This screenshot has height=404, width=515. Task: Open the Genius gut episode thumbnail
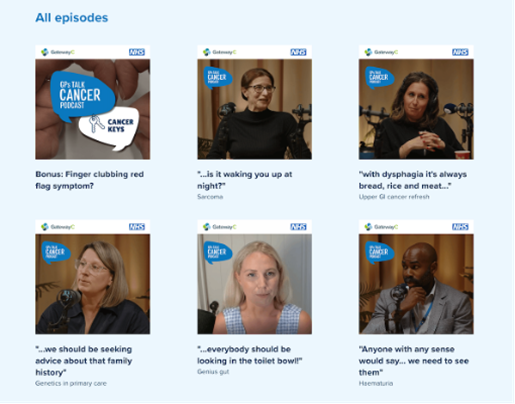click(254, 277)
